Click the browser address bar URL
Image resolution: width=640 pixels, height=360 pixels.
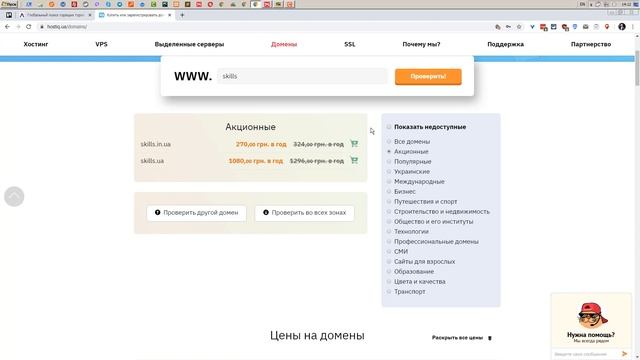coord(67,27)
